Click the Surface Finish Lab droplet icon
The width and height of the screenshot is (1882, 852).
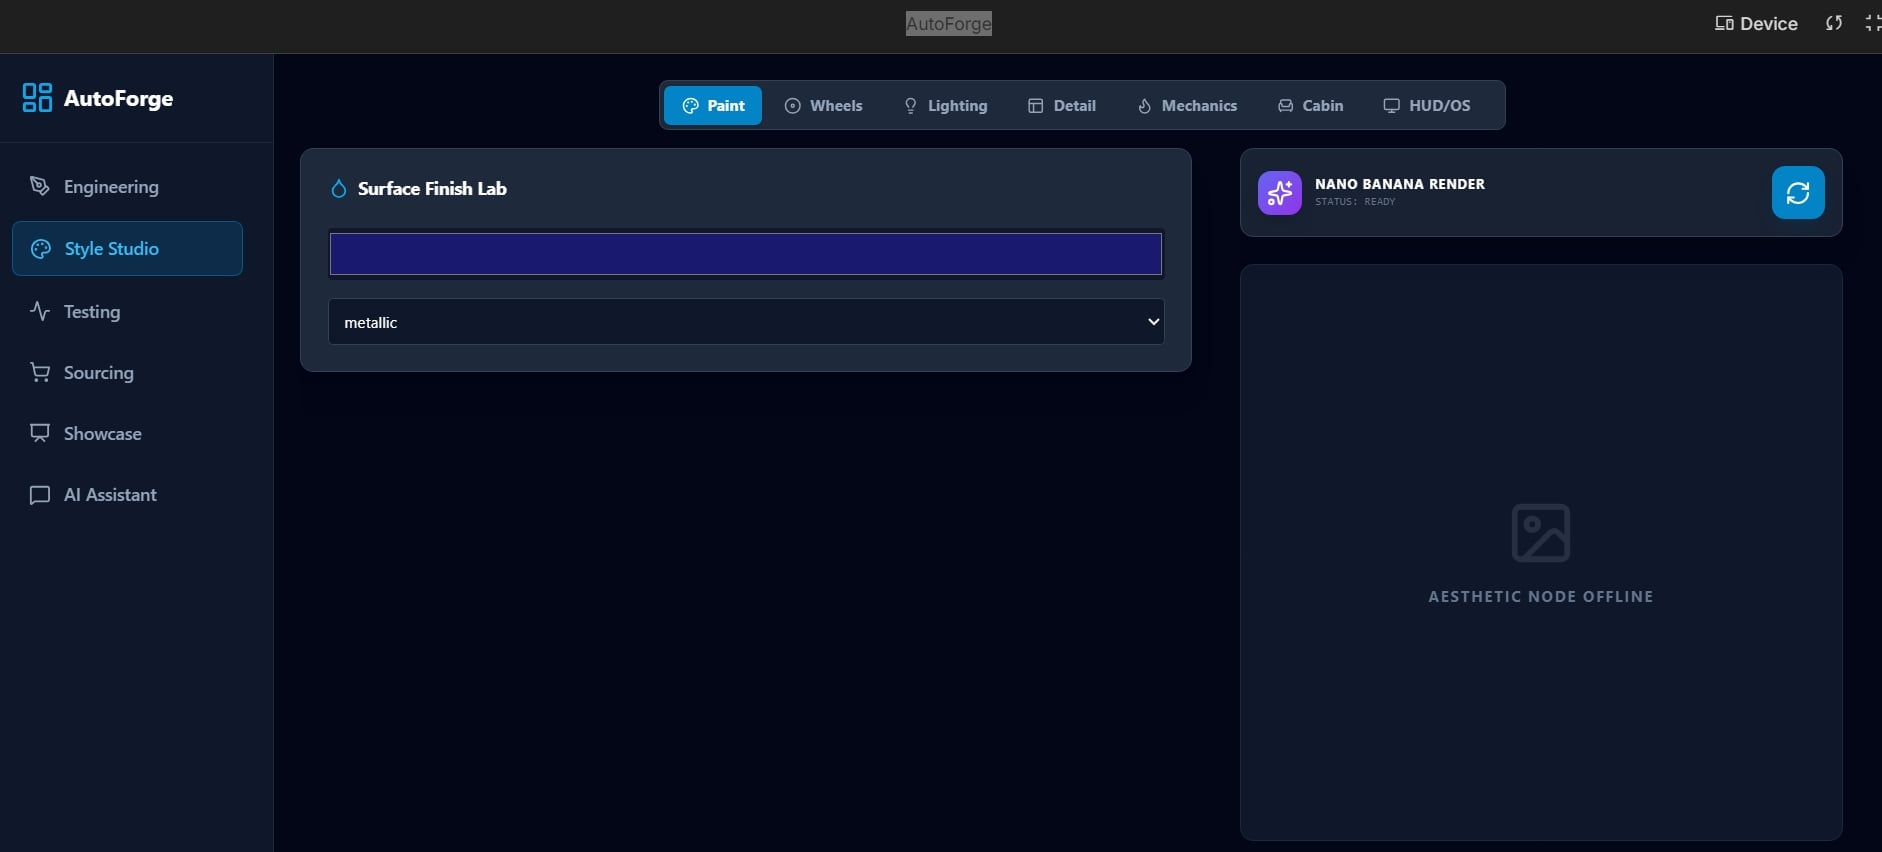pos(339,189)
